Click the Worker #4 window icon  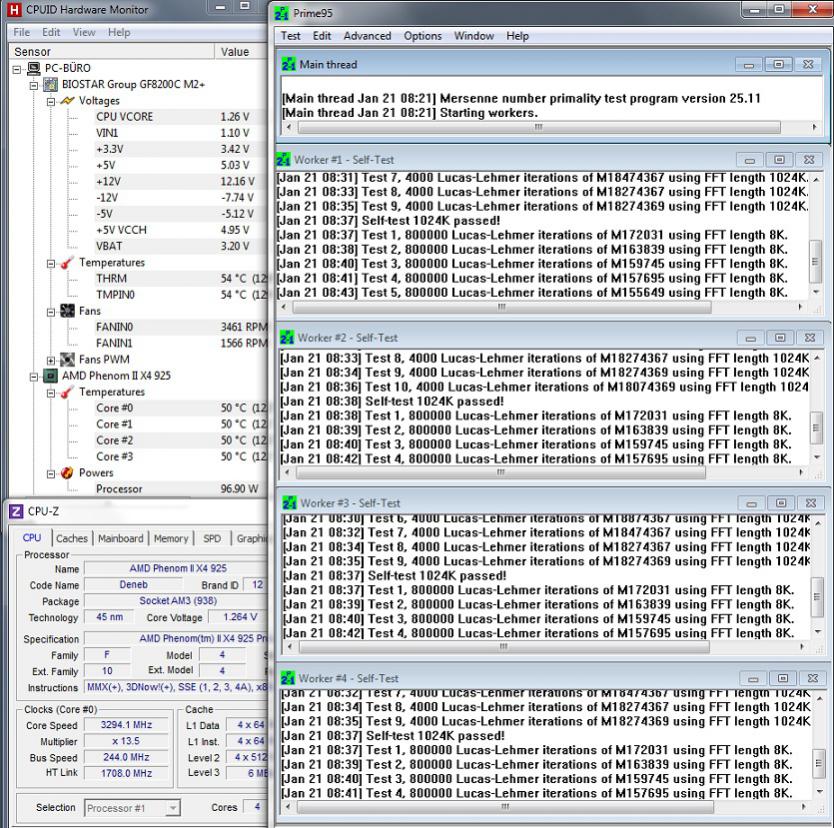click(288, 678)
